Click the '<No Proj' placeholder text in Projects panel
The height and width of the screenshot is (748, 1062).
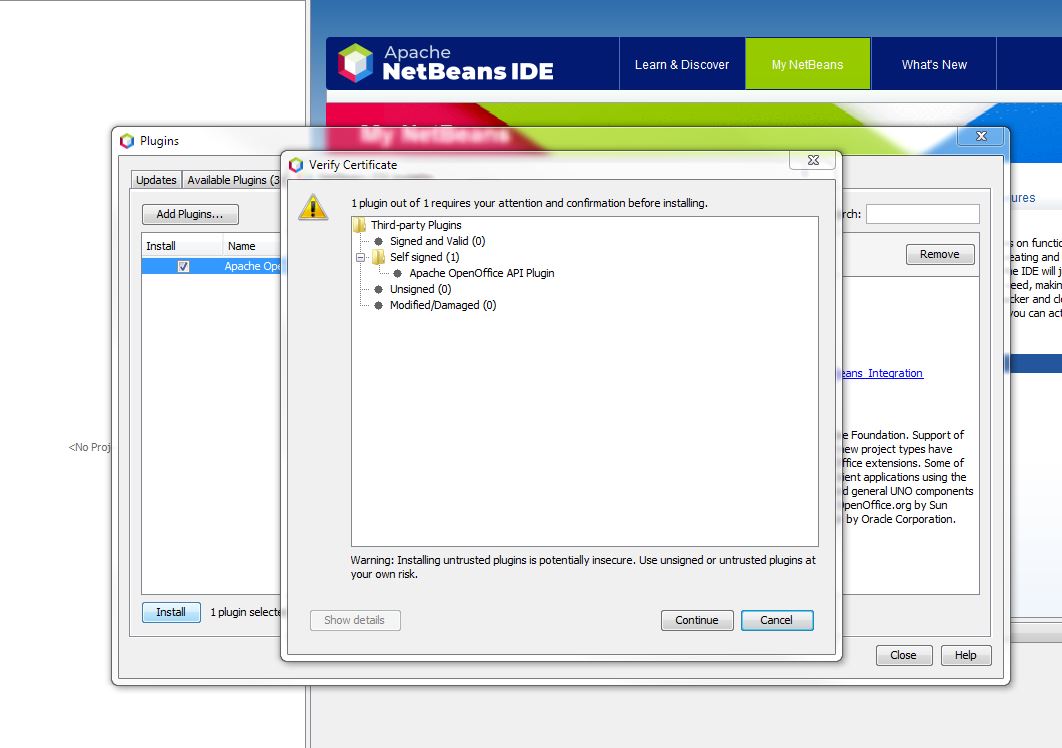(90, 446)
